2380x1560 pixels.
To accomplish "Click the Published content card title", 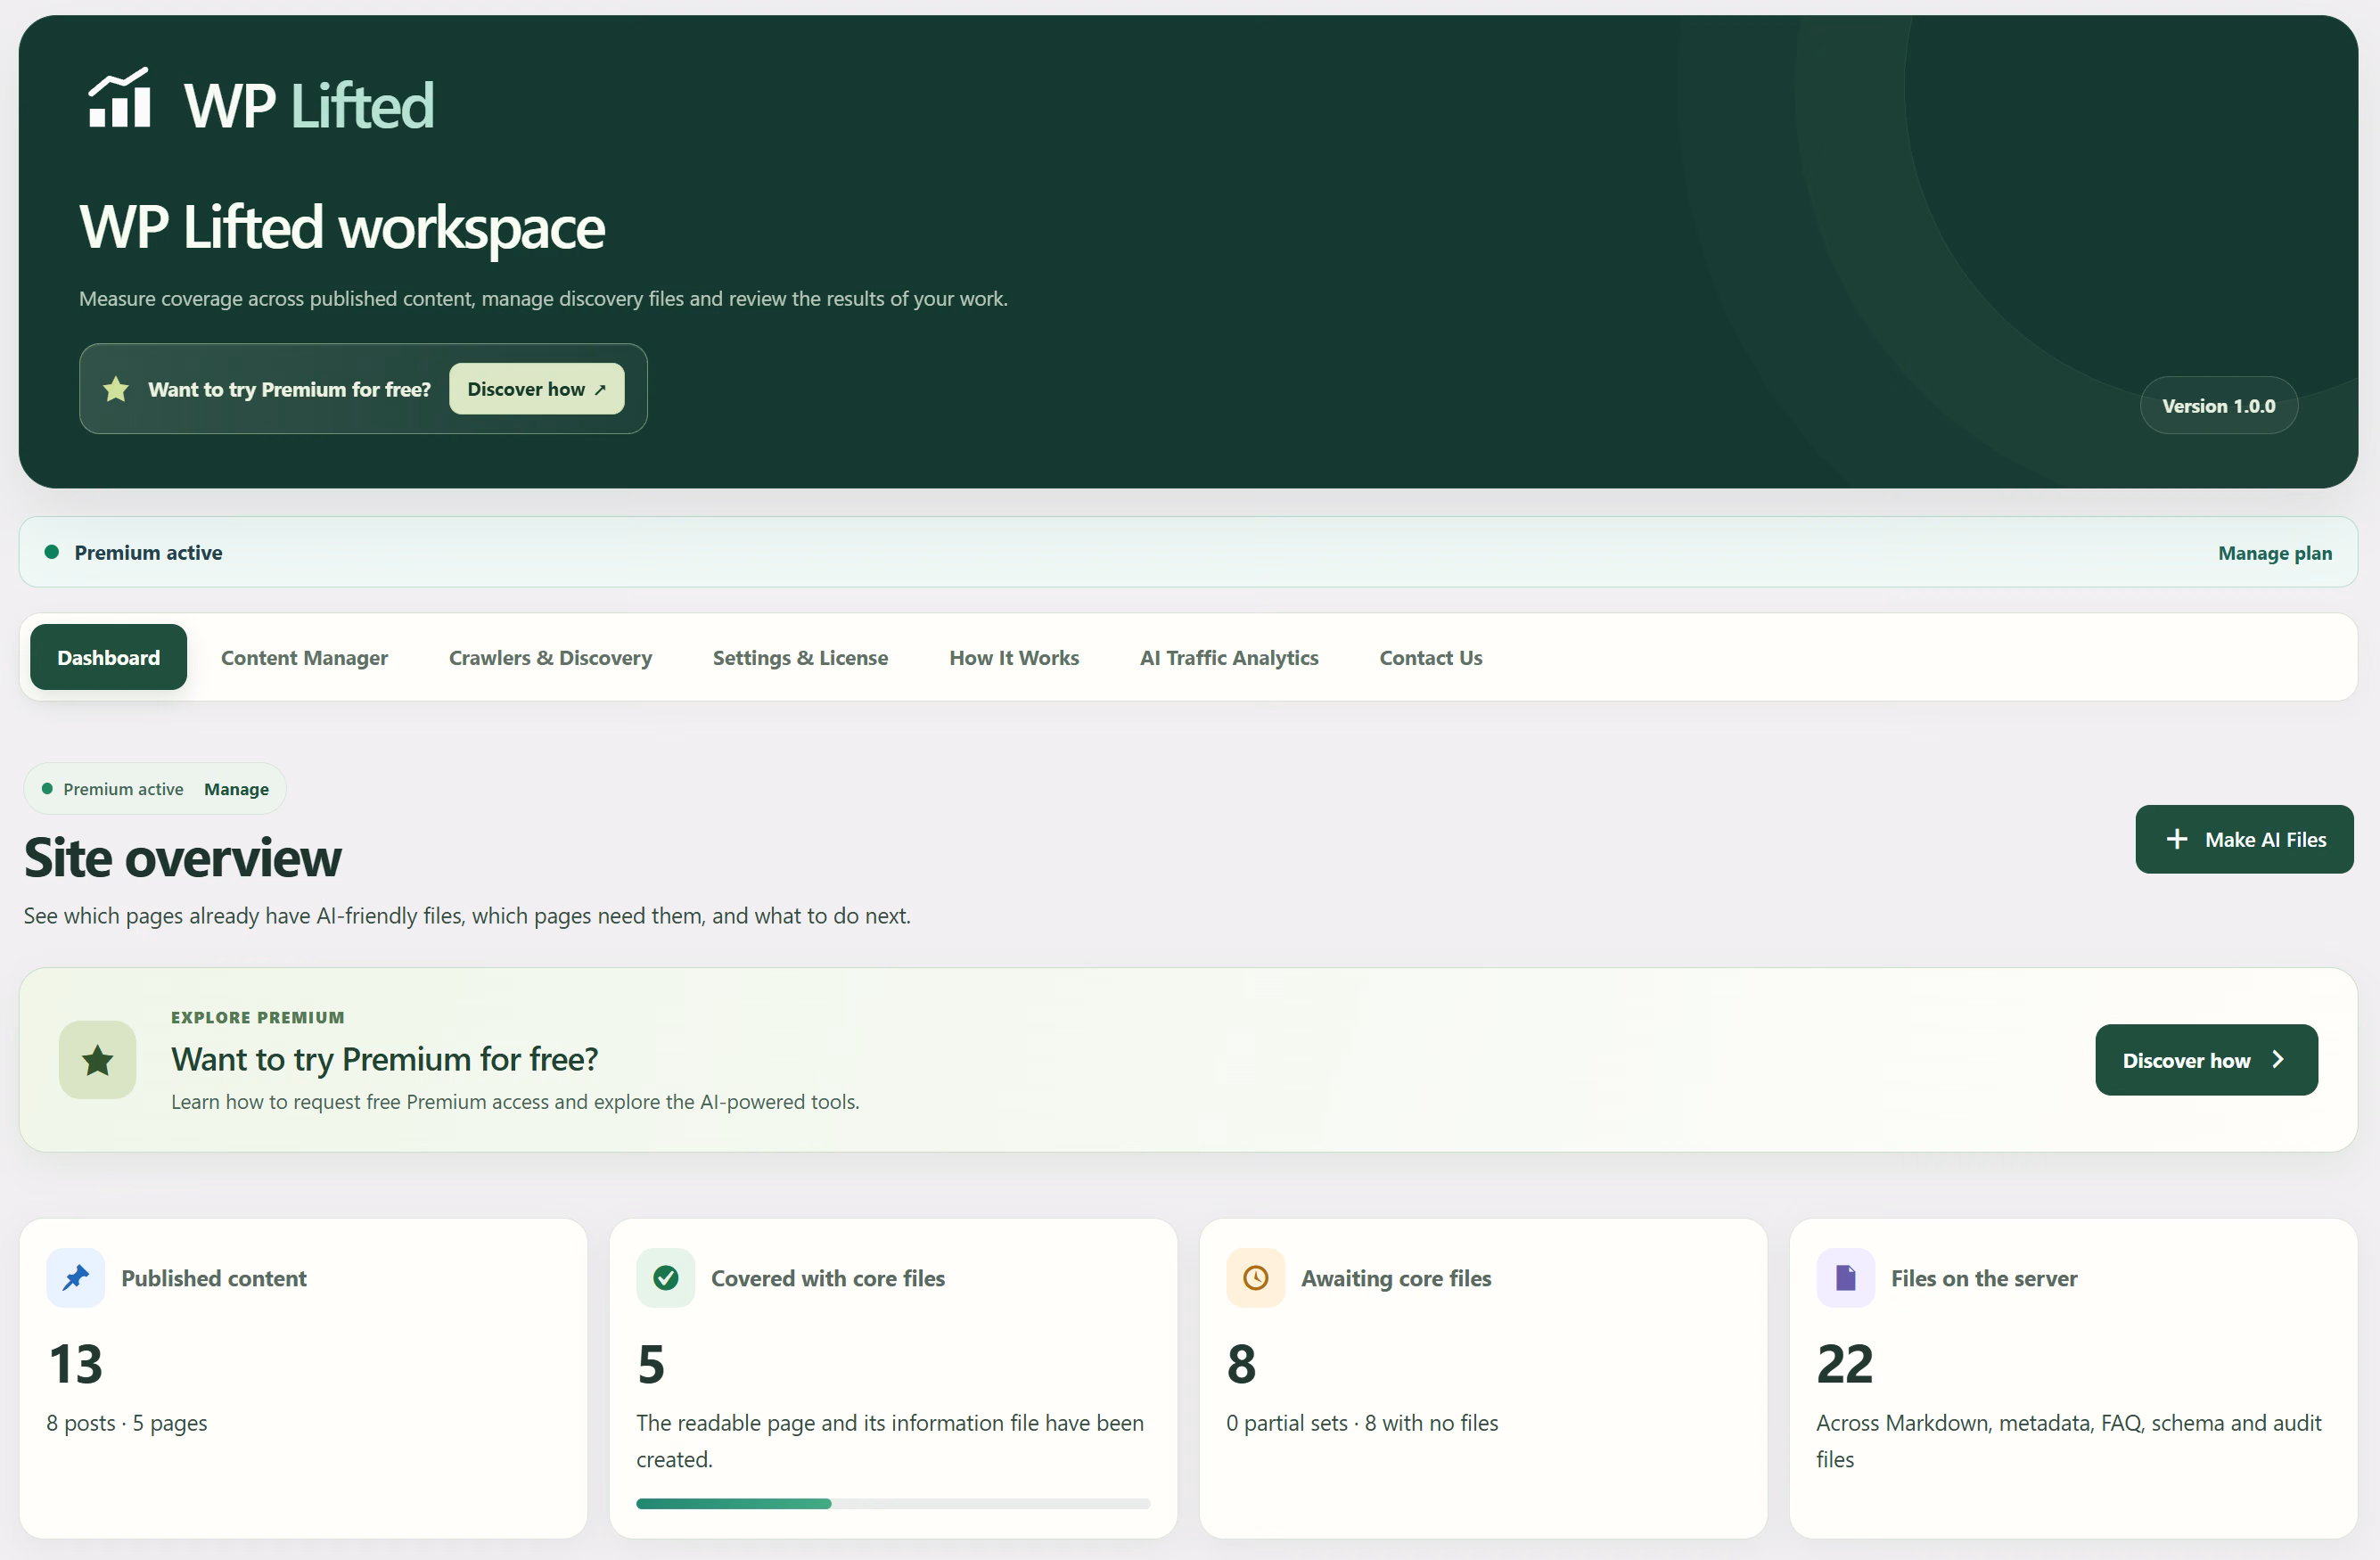I will [x=214, y=1278].
